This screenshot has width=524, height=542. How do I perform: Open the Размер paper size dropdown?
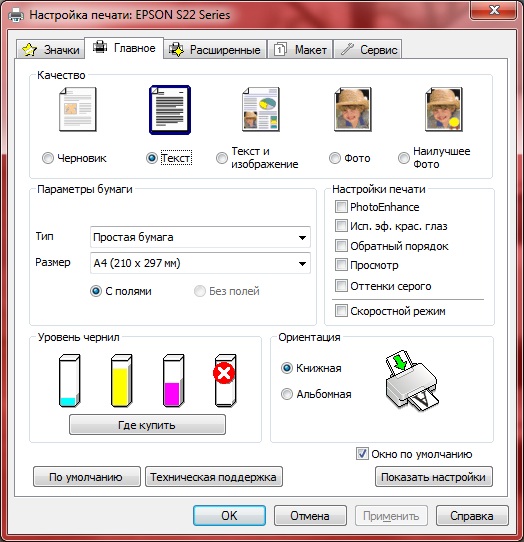(x=200, y=263)
